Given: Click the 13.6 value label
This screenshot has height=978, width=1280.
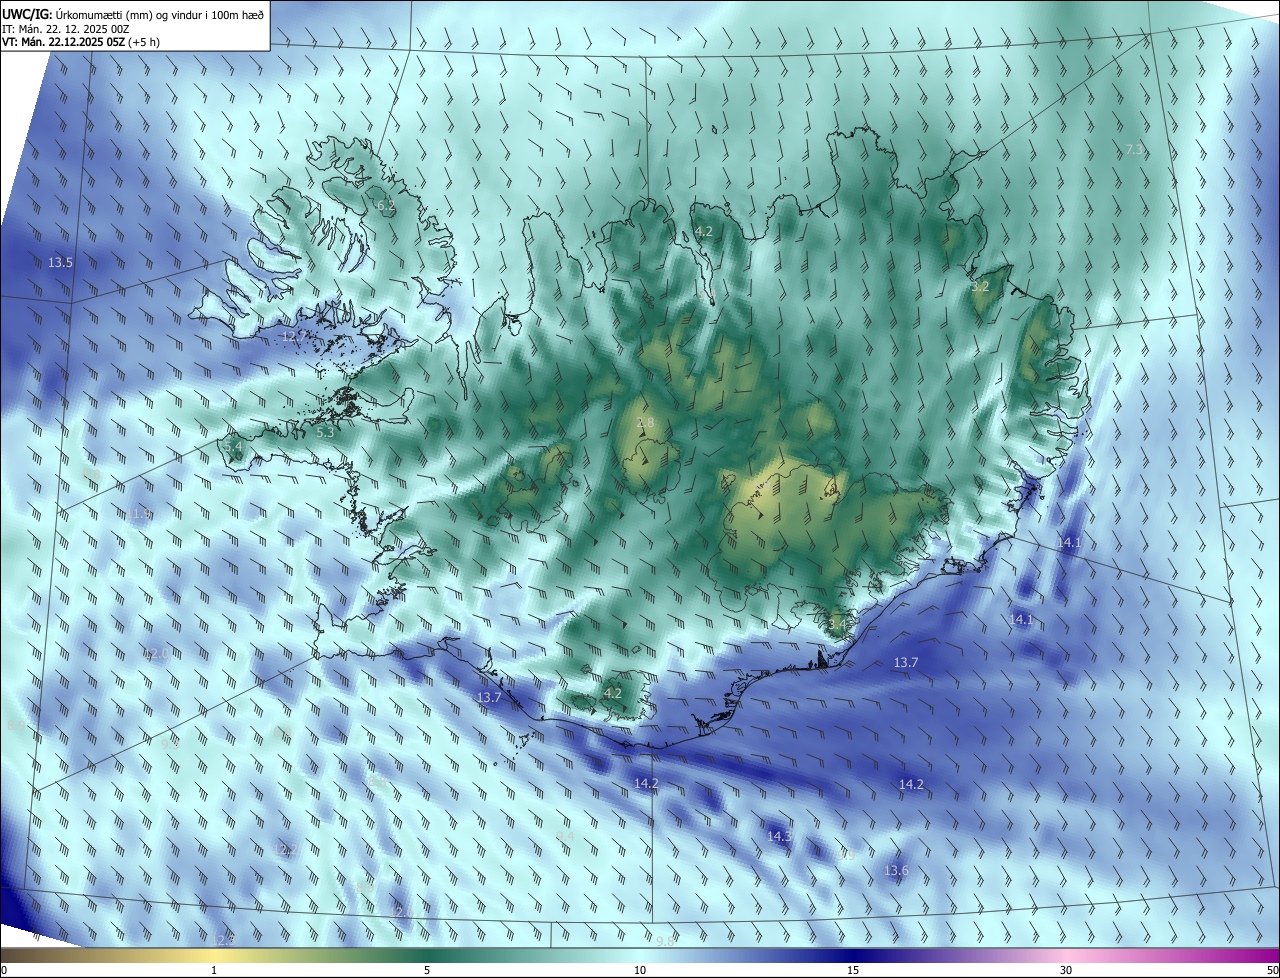Looking at the screenshot, I should tap(896, 870).
